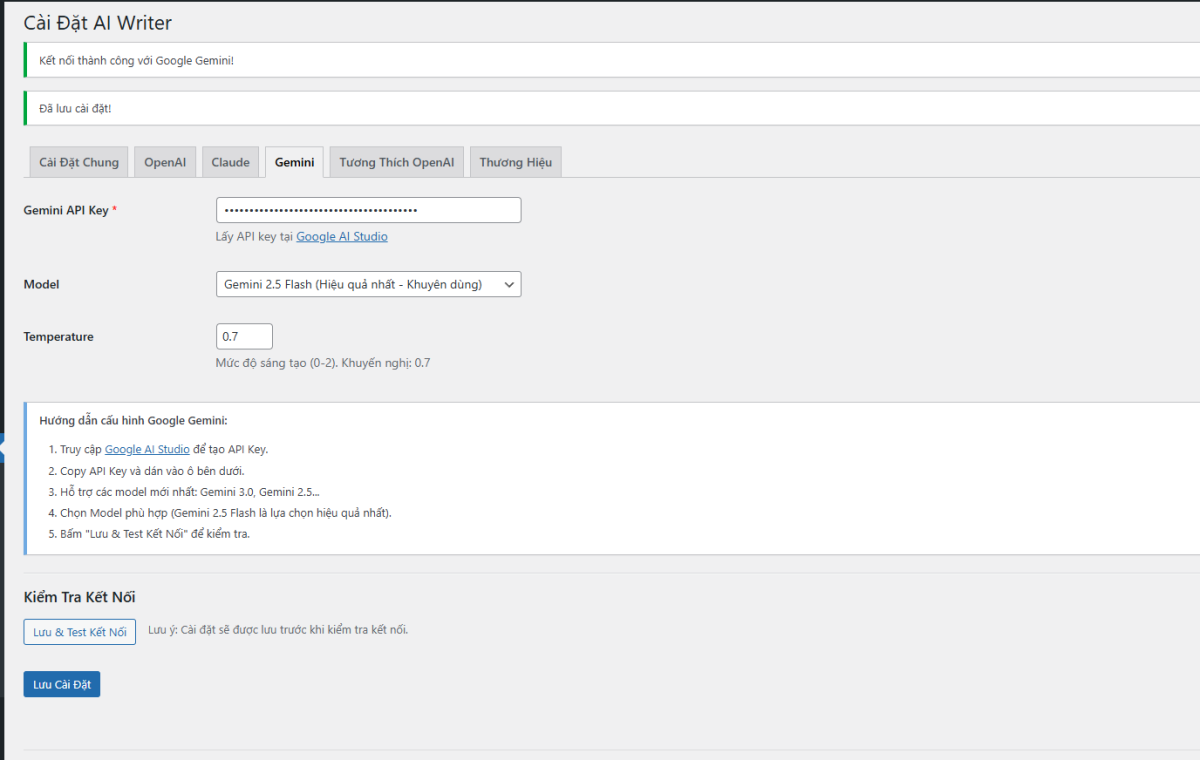Switch to the Cài Đặt Chung tab
The image size is (1200, 760).
[79, 162]
